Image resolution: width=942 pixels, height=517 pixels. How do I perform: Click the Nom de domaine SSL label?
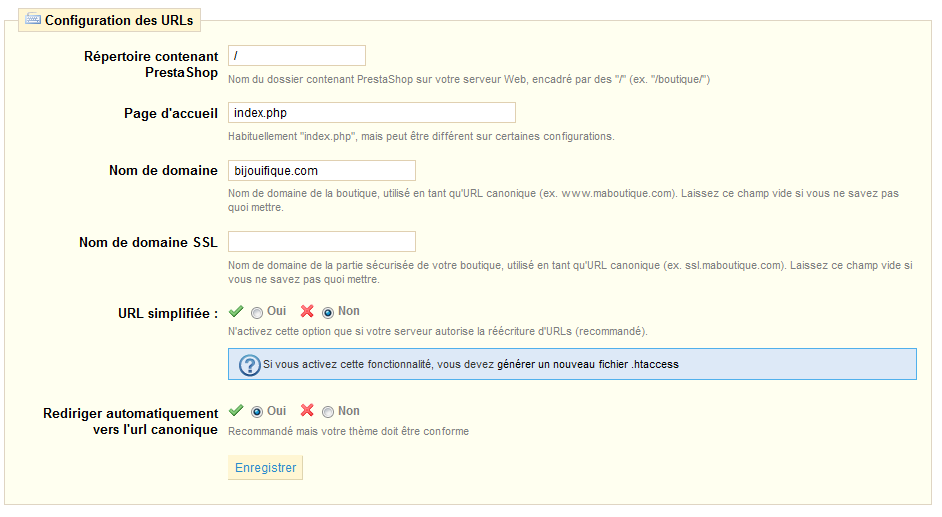coord(148,243)
